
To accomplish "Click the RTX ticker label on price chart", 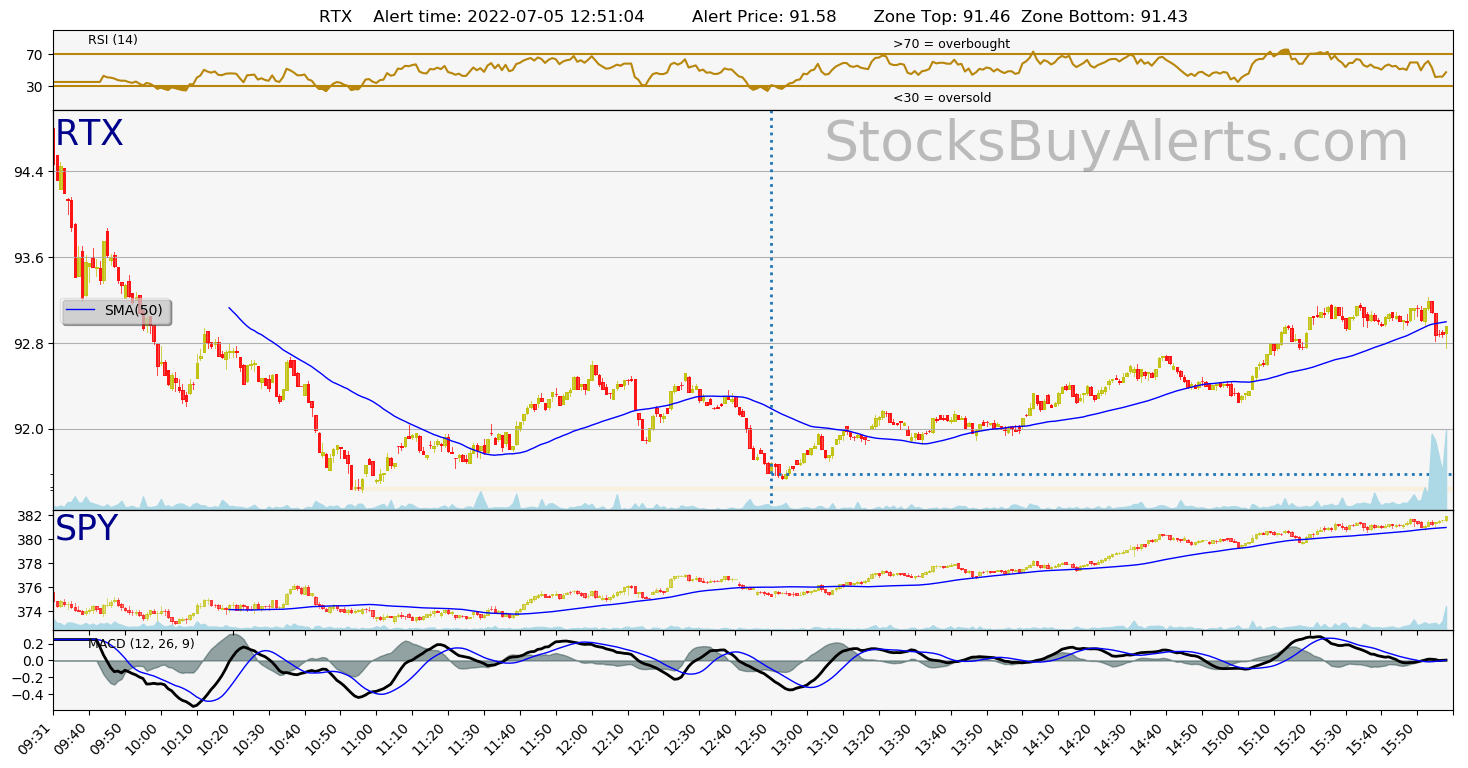I will (89, 134).
